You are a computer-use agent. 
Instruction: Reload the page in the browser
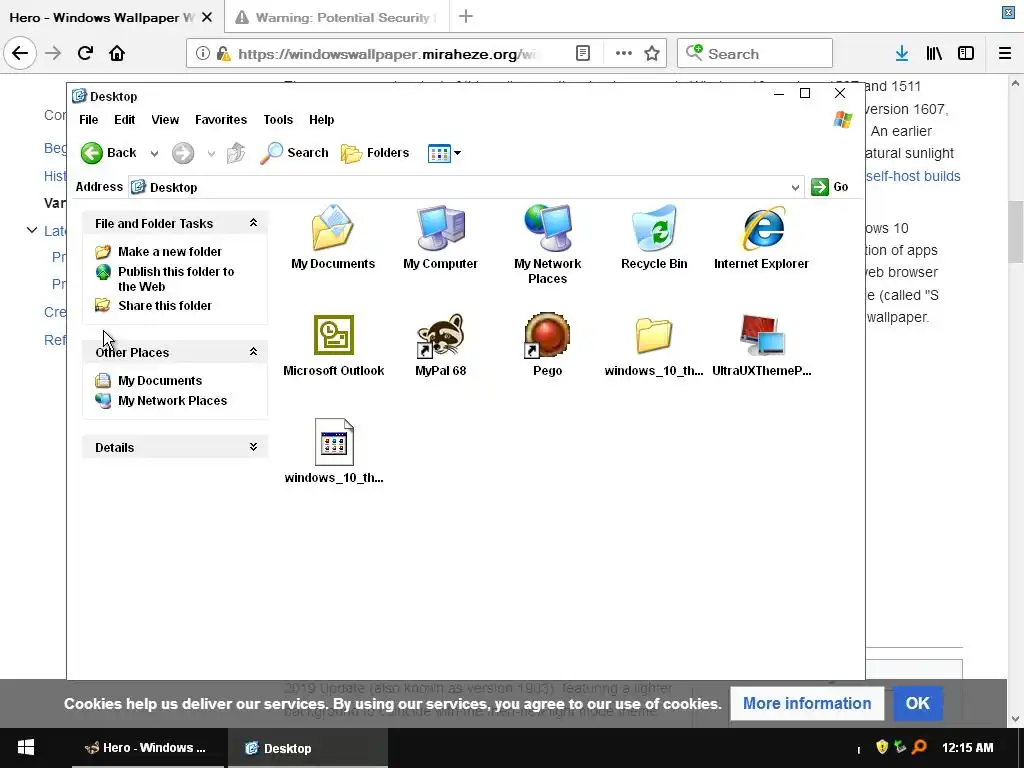(x=85, y=53)
